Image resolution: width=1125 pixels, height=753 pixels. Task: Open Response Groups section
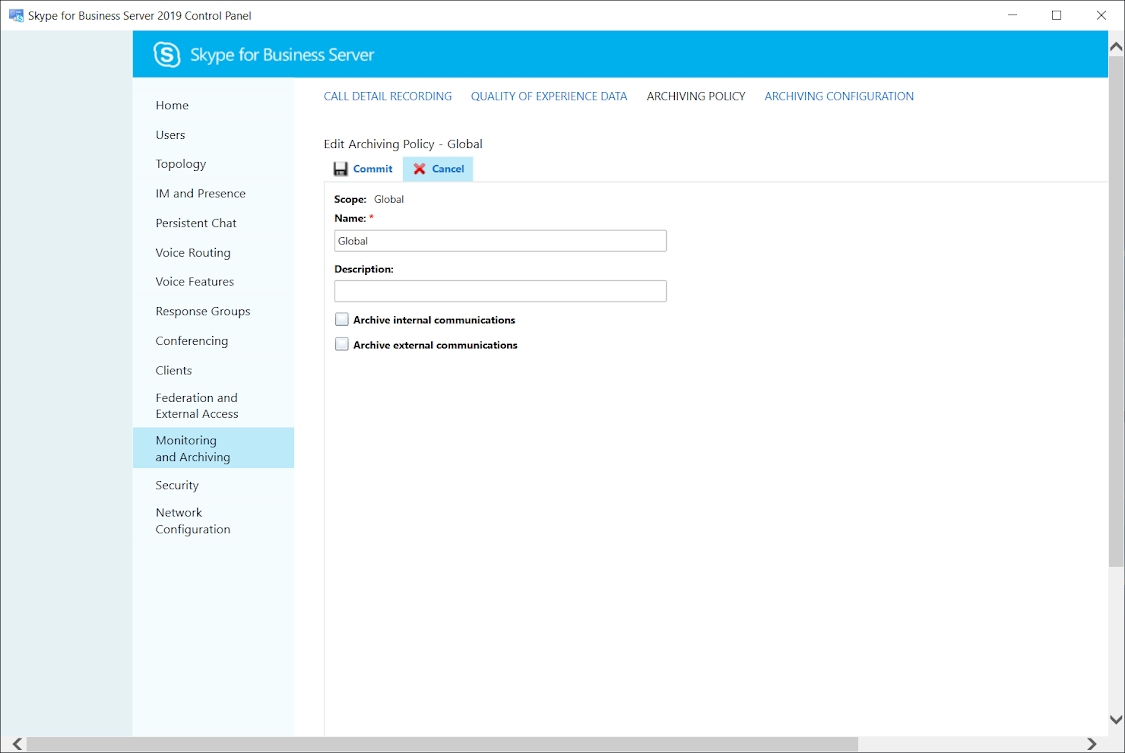[203, 311]
